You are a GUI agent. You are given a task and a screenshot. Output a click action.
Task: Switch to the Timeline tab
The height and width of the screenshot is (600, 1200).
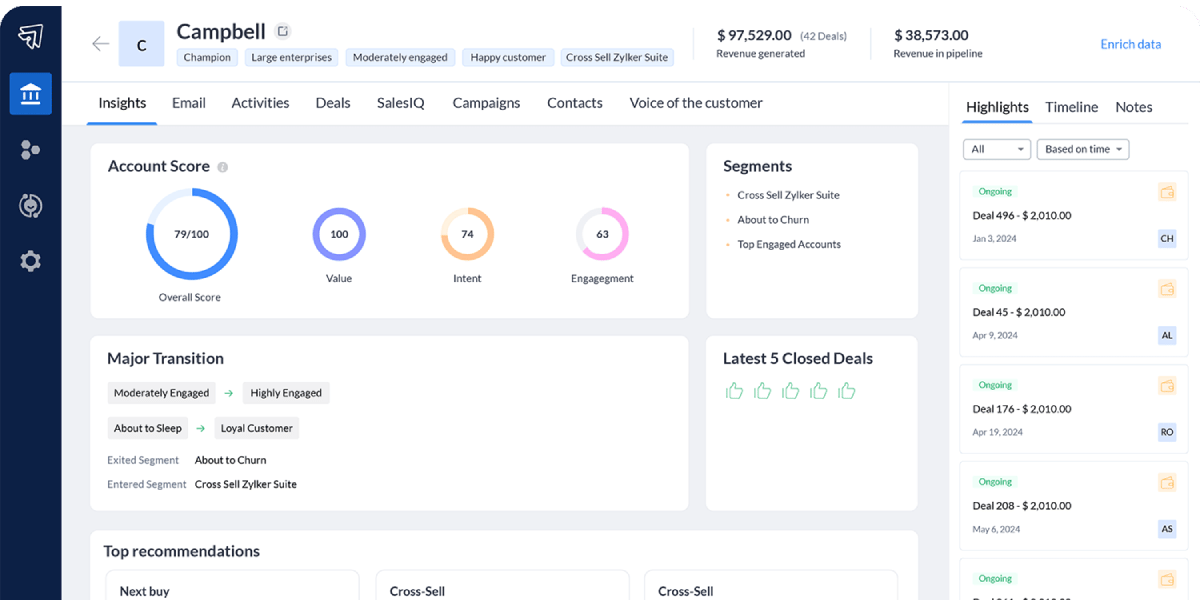click(1071, 106)
